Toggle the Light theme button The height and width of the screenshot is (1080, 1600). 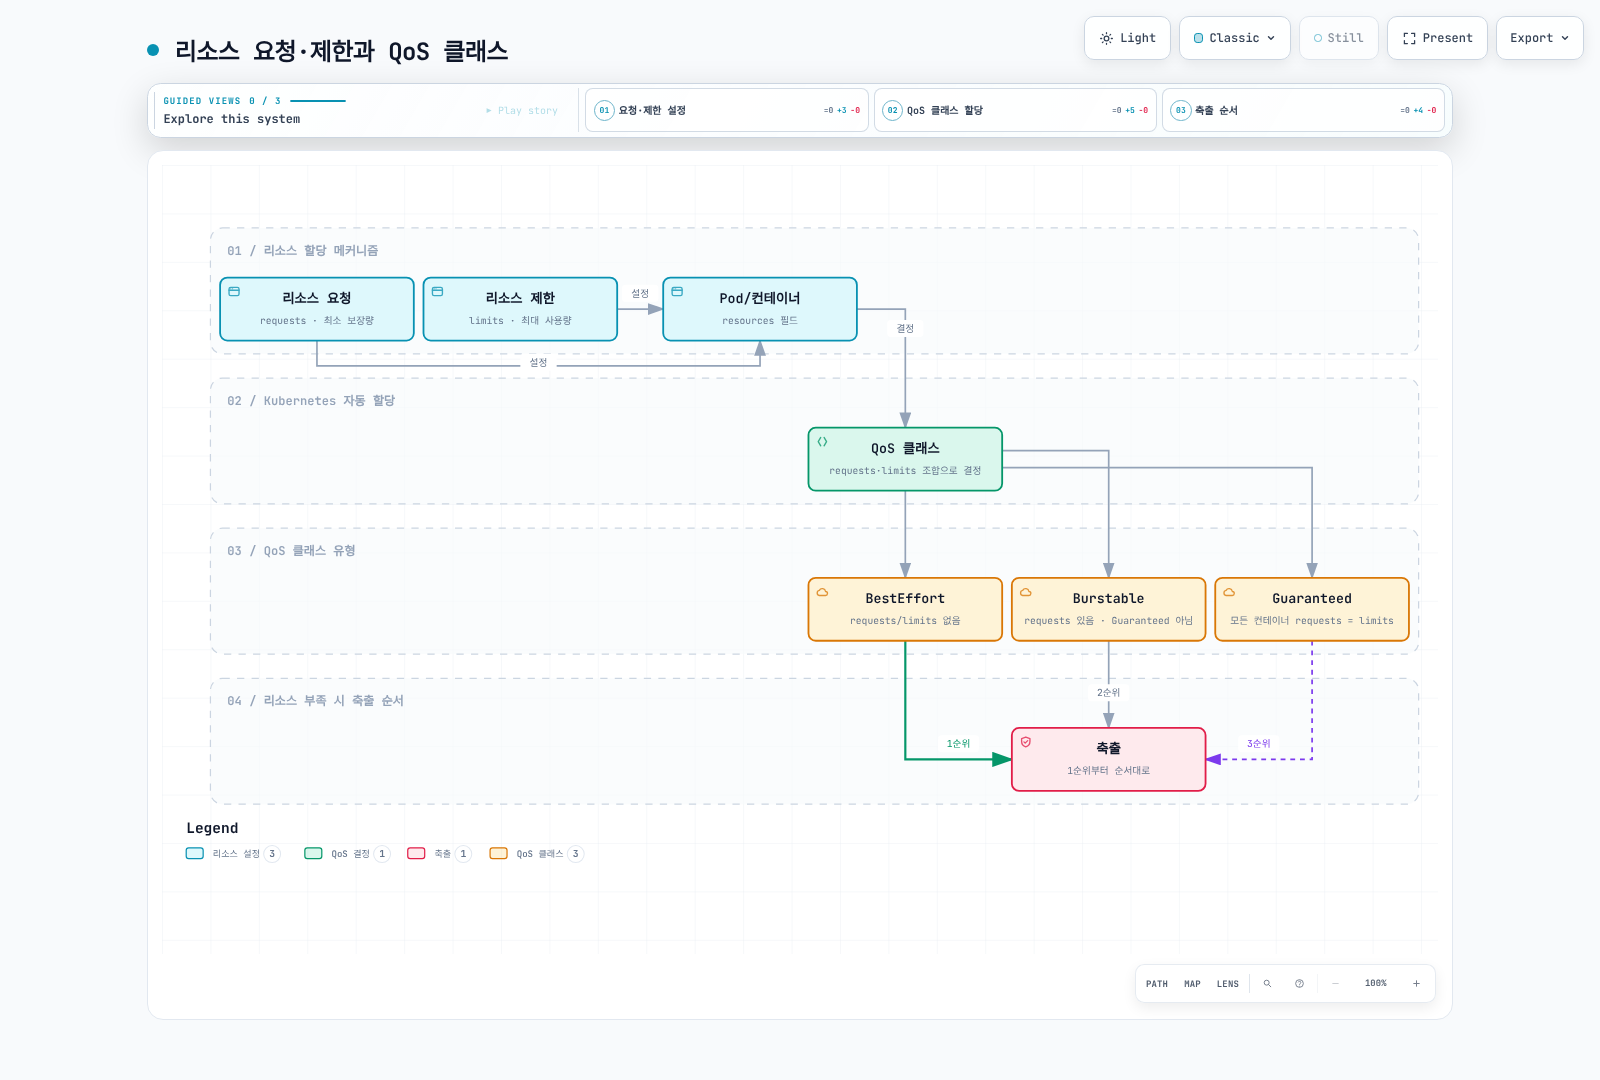tap(1127, 38)
